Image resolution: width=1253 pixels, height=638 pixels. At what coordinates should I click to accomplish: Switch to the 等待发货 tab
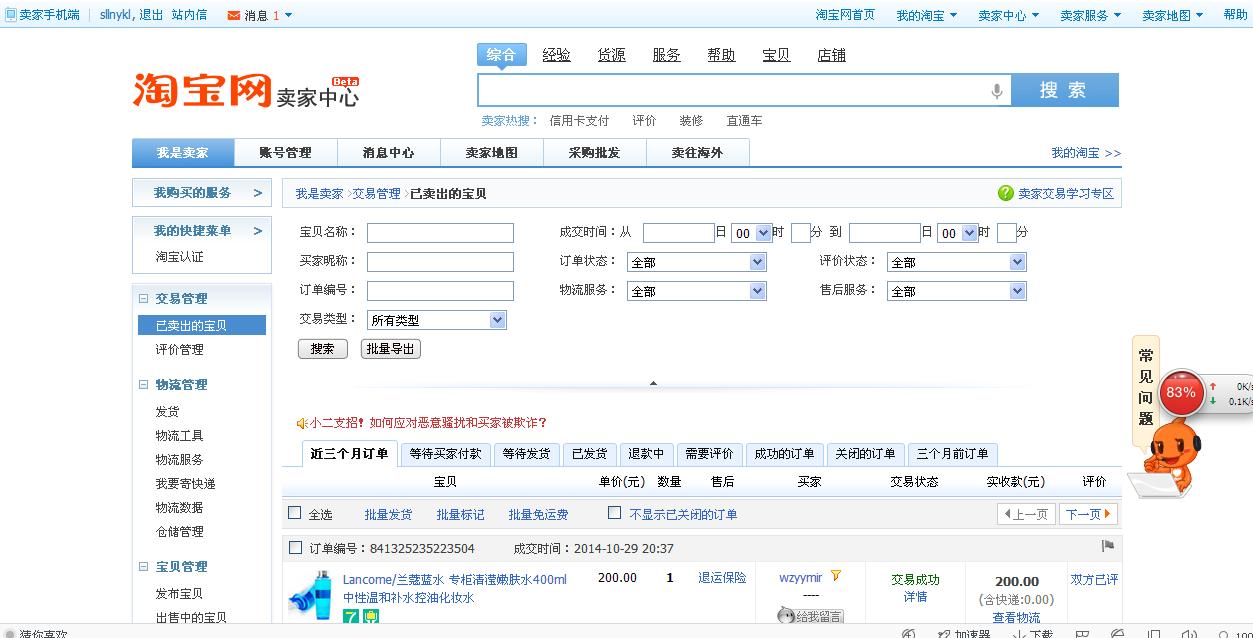526,454
